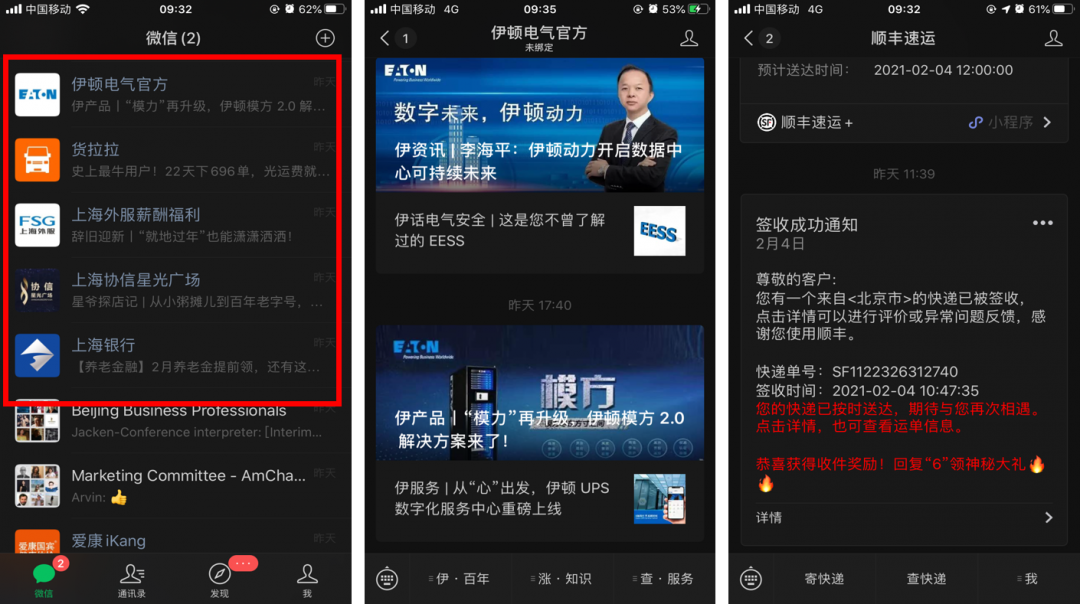Viewport: 1080px width, 604px height.
Task: Tap the profile icon atop 伊顿电气官方
Action: point(689,38)
